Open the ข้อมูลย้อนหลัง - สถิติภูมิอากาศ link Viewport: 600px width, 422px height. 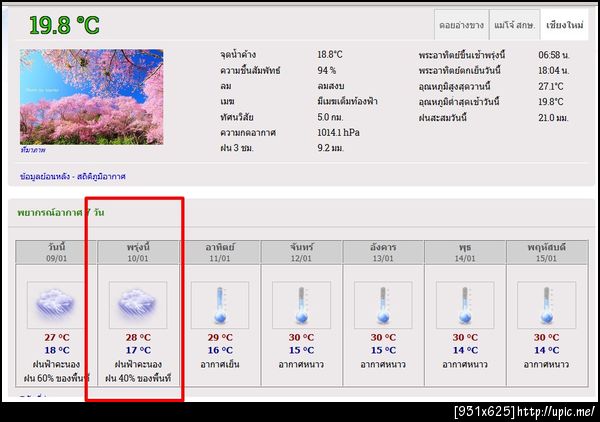pyautogui.click(x=73, y=176)
